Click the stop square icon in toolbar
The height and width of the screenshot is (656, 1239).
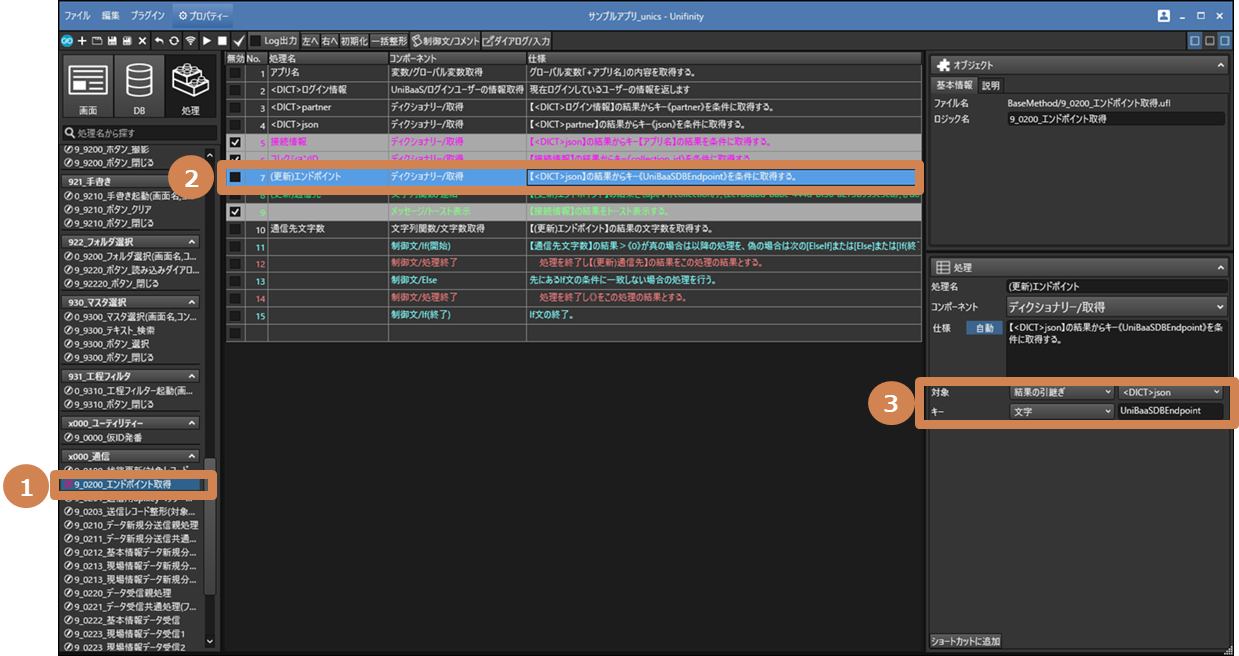click(221, 41)
